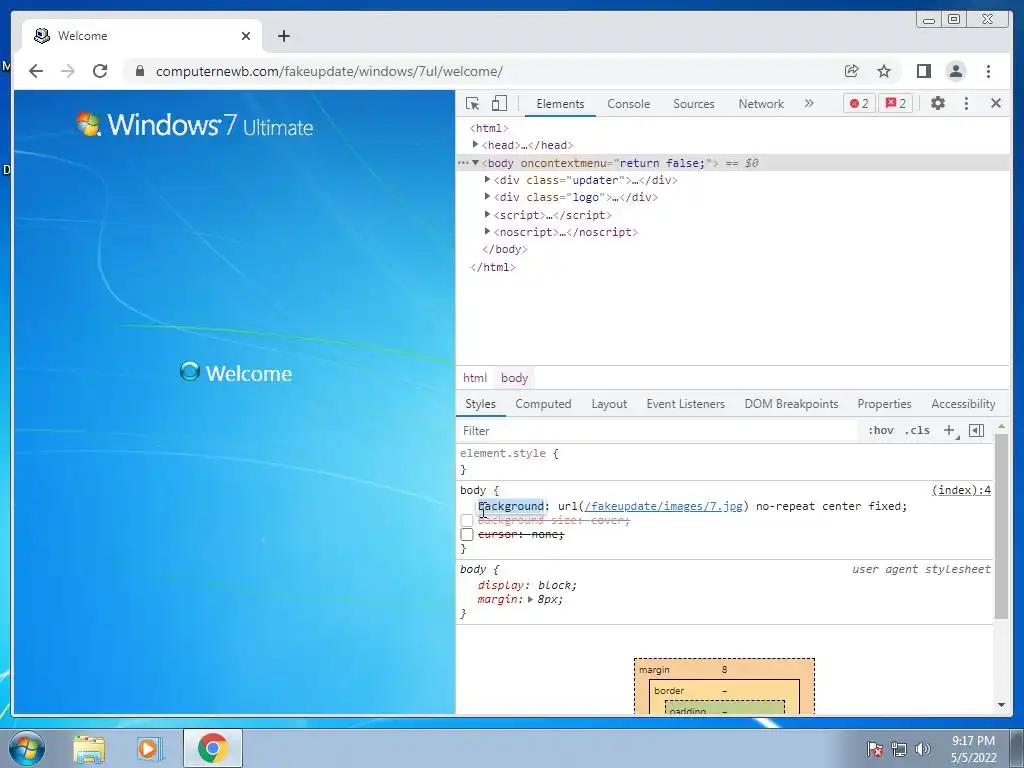The width and height of the screenshot is (1024, 768).
Task: Bookmark this page with the star
Action: [x=884, y=71]
